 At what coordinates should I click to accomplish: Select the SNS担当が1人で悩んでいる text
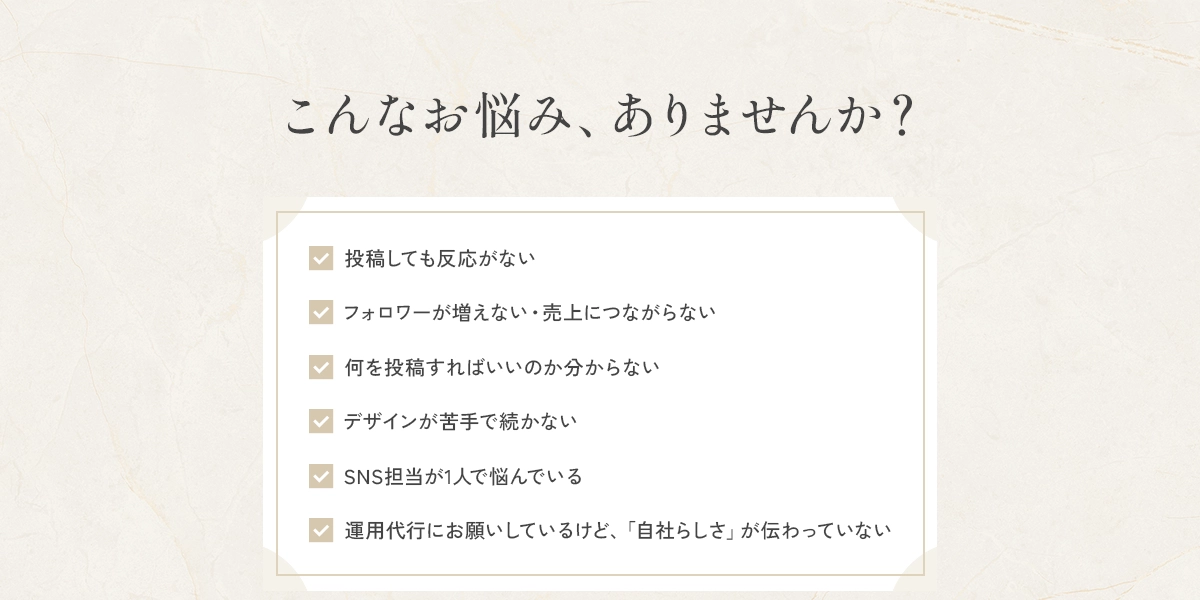click(463, 476)
